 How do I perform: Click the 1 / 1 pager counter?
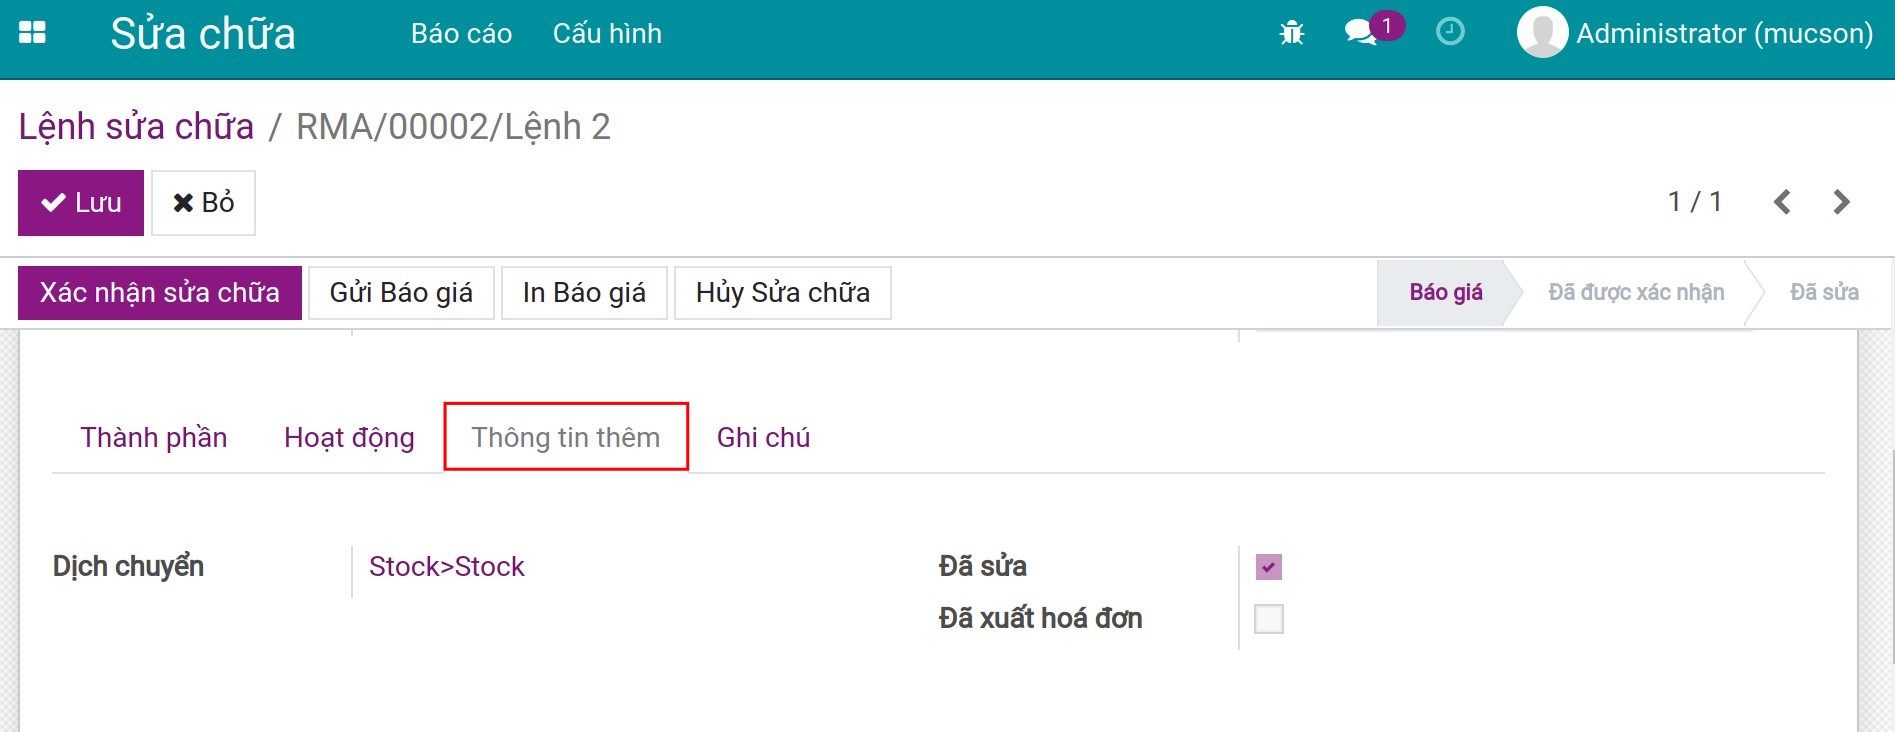point(1695,202)
